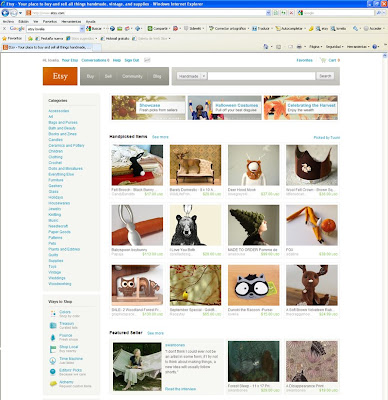Open the Ver menu

[x=36, y=21]
